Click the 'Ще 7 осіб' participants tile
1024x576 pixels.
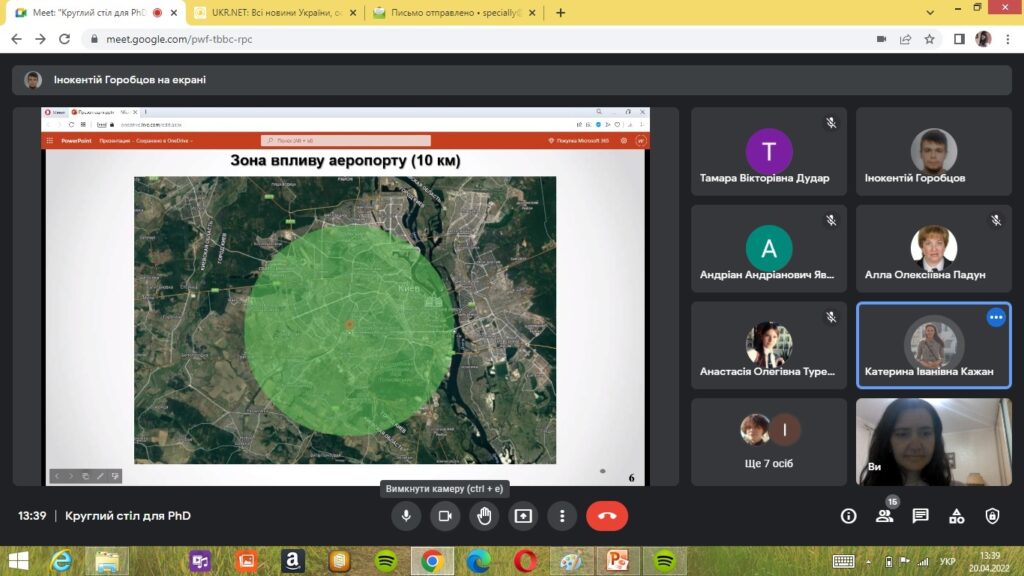coord(769,440)
